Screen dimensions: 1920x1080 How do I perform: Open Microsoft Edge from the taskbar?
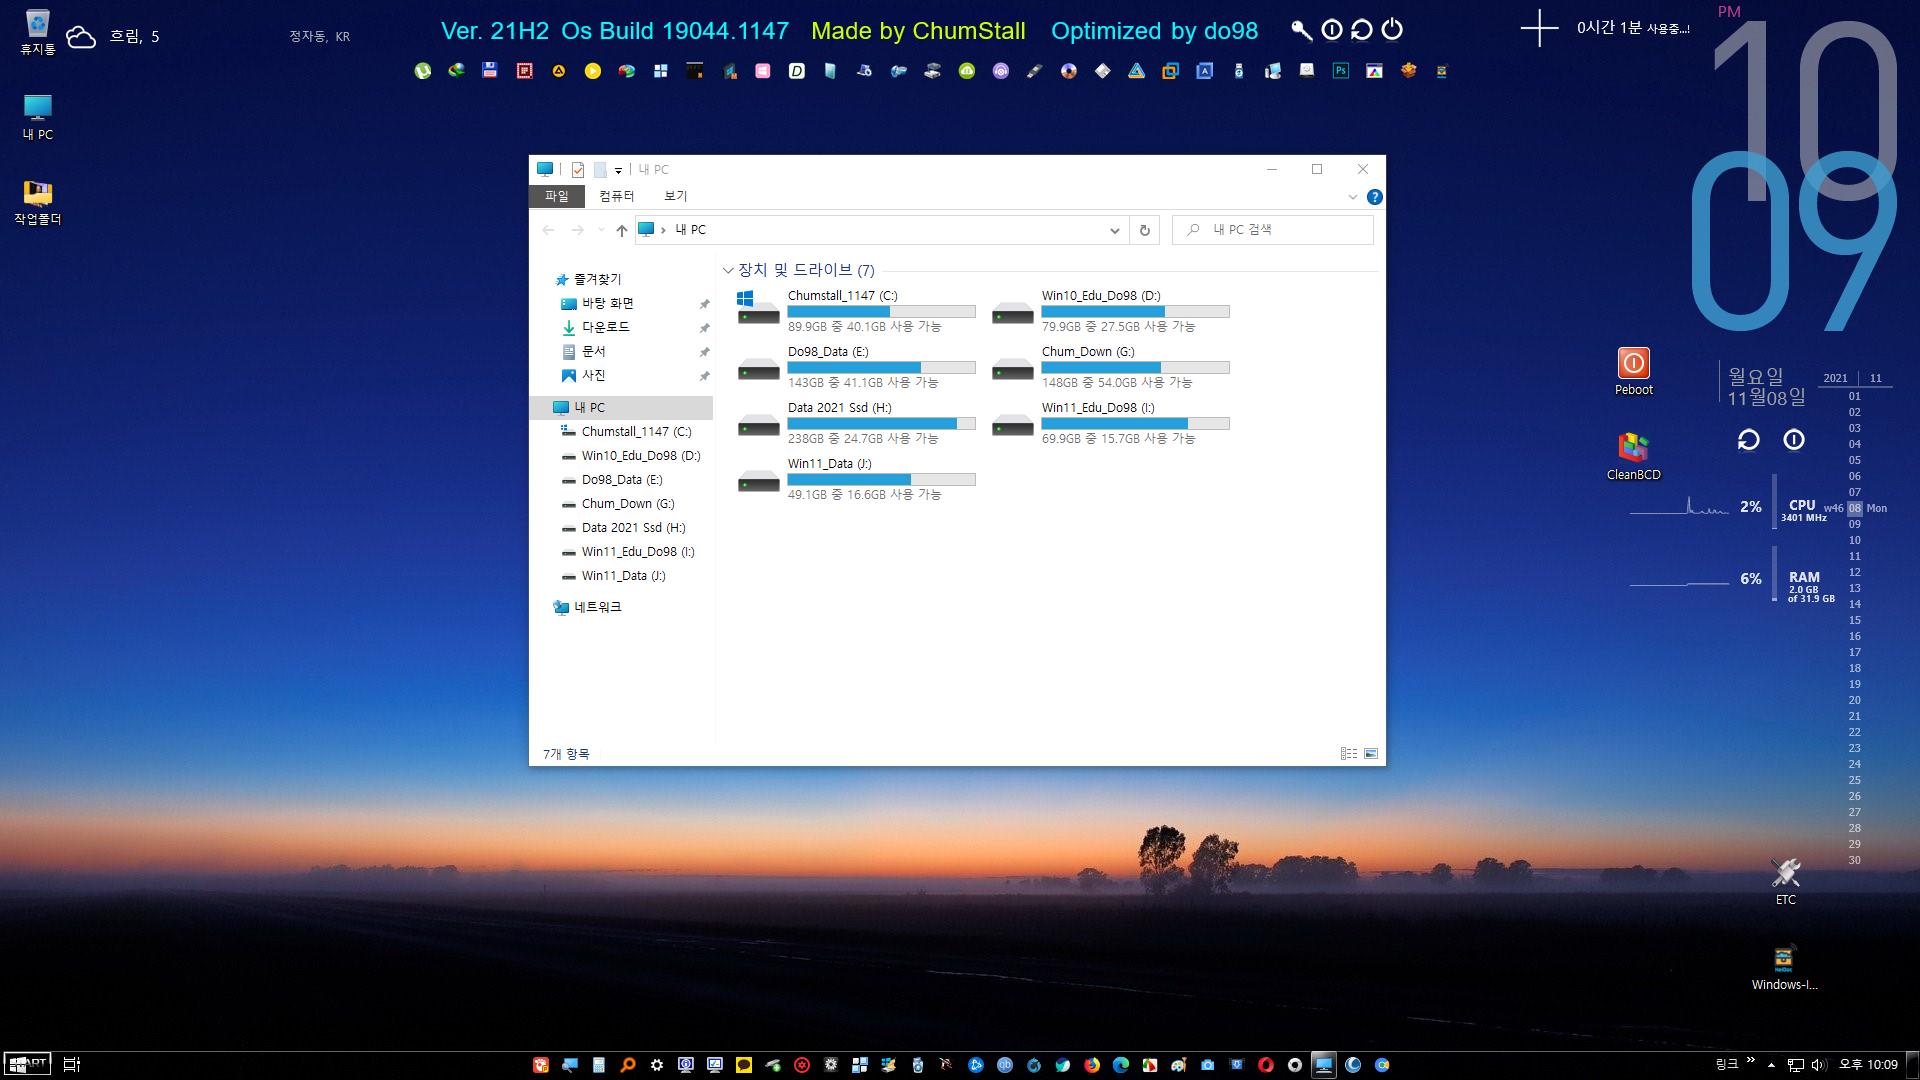point(1121,1065)
